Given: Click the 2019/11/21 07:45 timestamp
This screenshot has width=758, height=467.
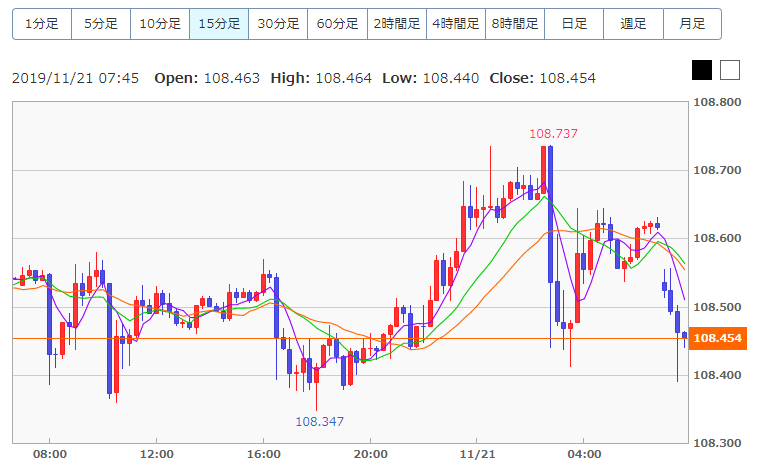Looking at the screenshot, I should tap(75, 78).
